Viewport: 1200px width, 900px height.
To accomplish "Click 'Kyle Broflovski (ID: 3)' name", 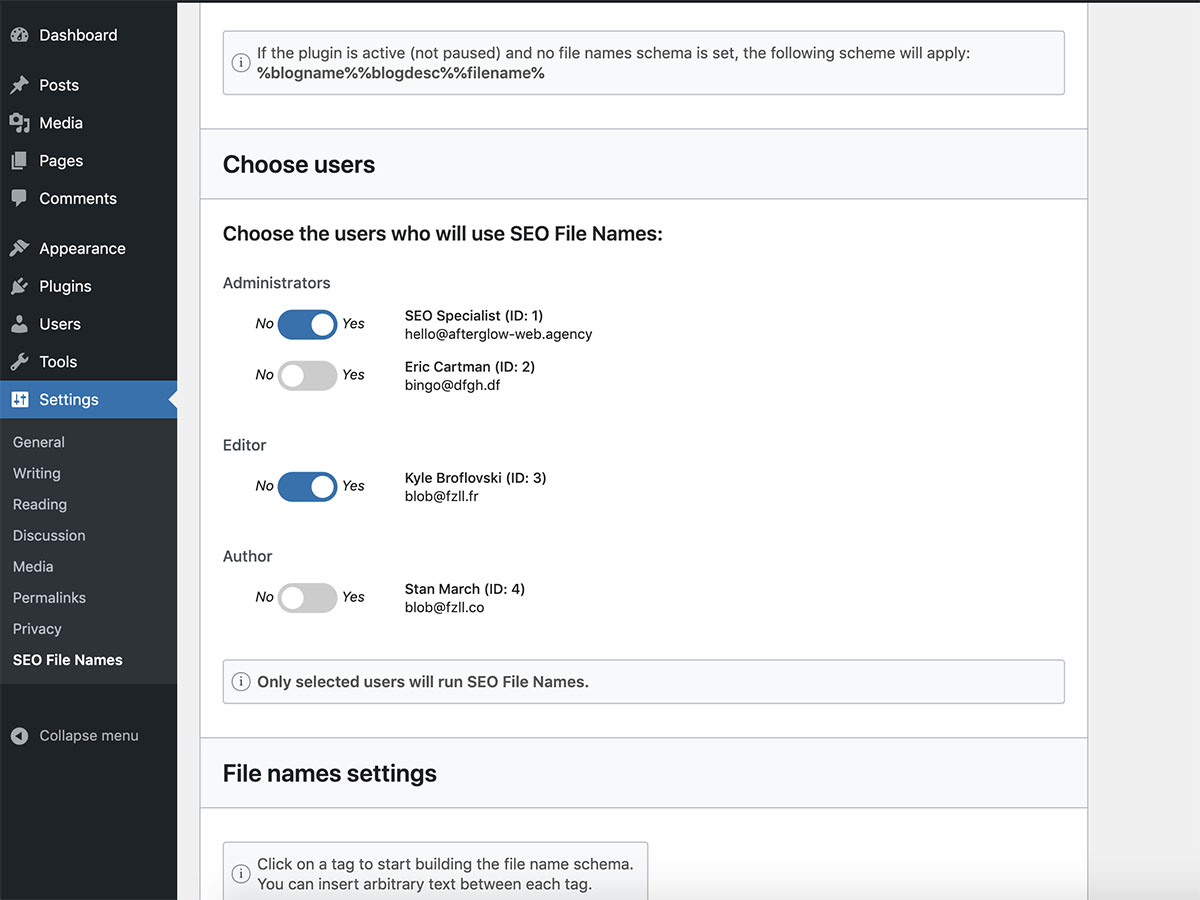I will 476,478.
